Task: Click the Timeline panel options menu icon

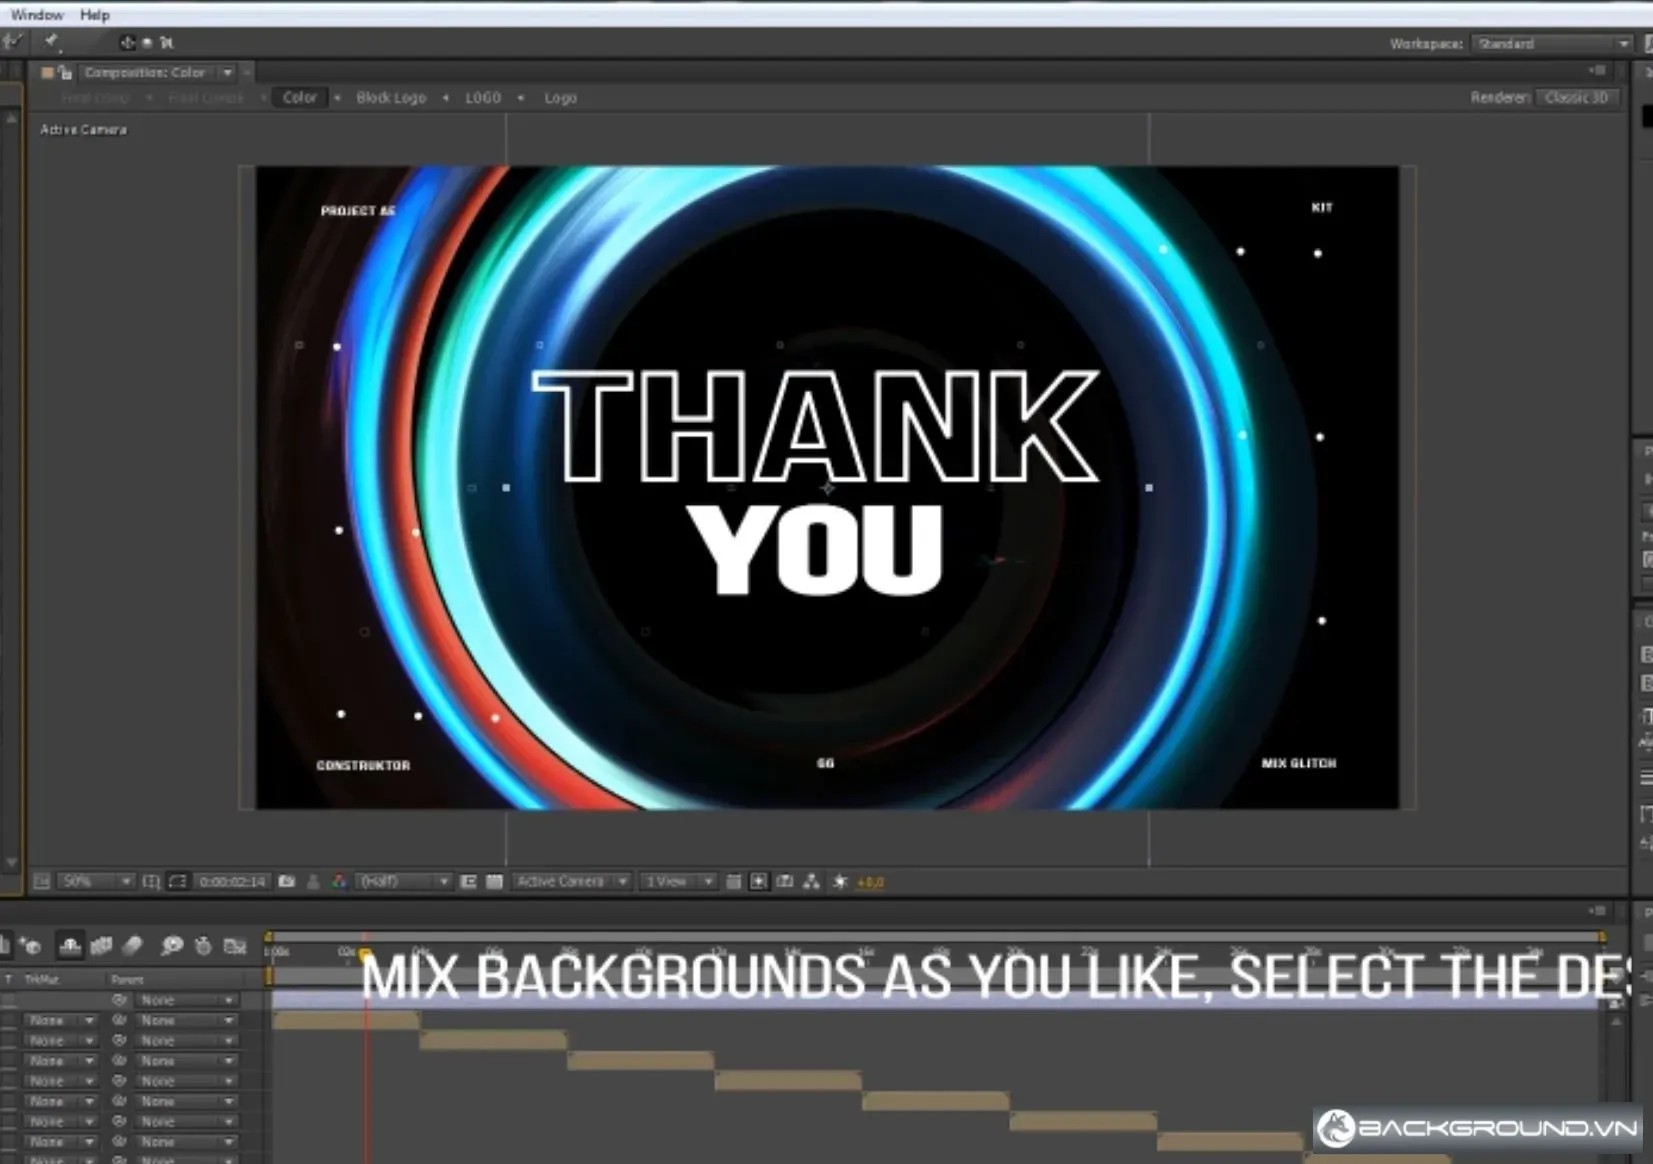Action: click(1597, 911)
